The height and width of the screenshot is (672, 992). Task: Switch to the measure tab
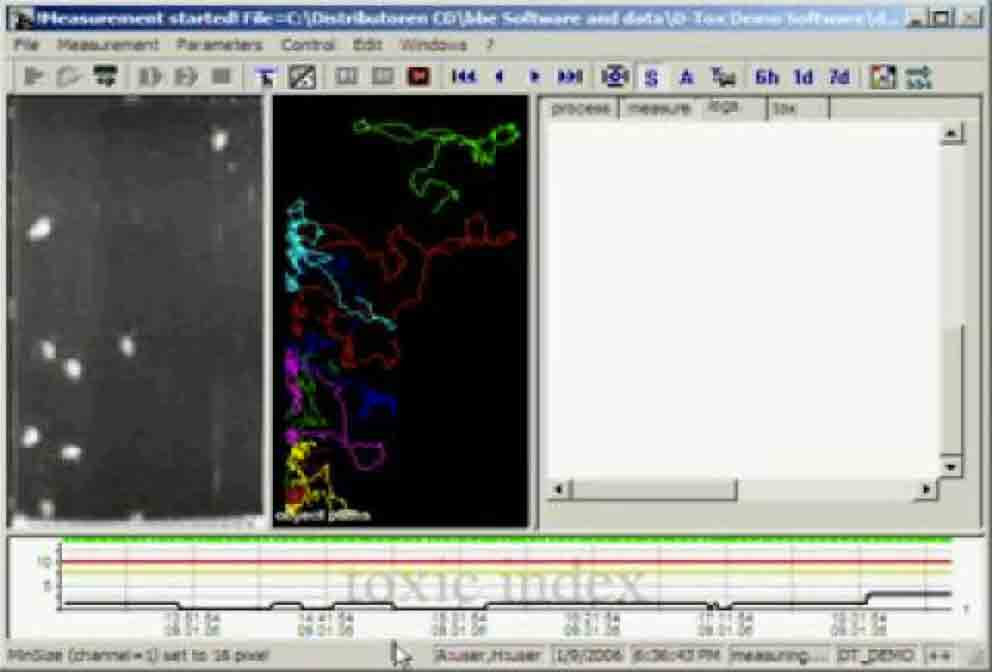(659, 108)
